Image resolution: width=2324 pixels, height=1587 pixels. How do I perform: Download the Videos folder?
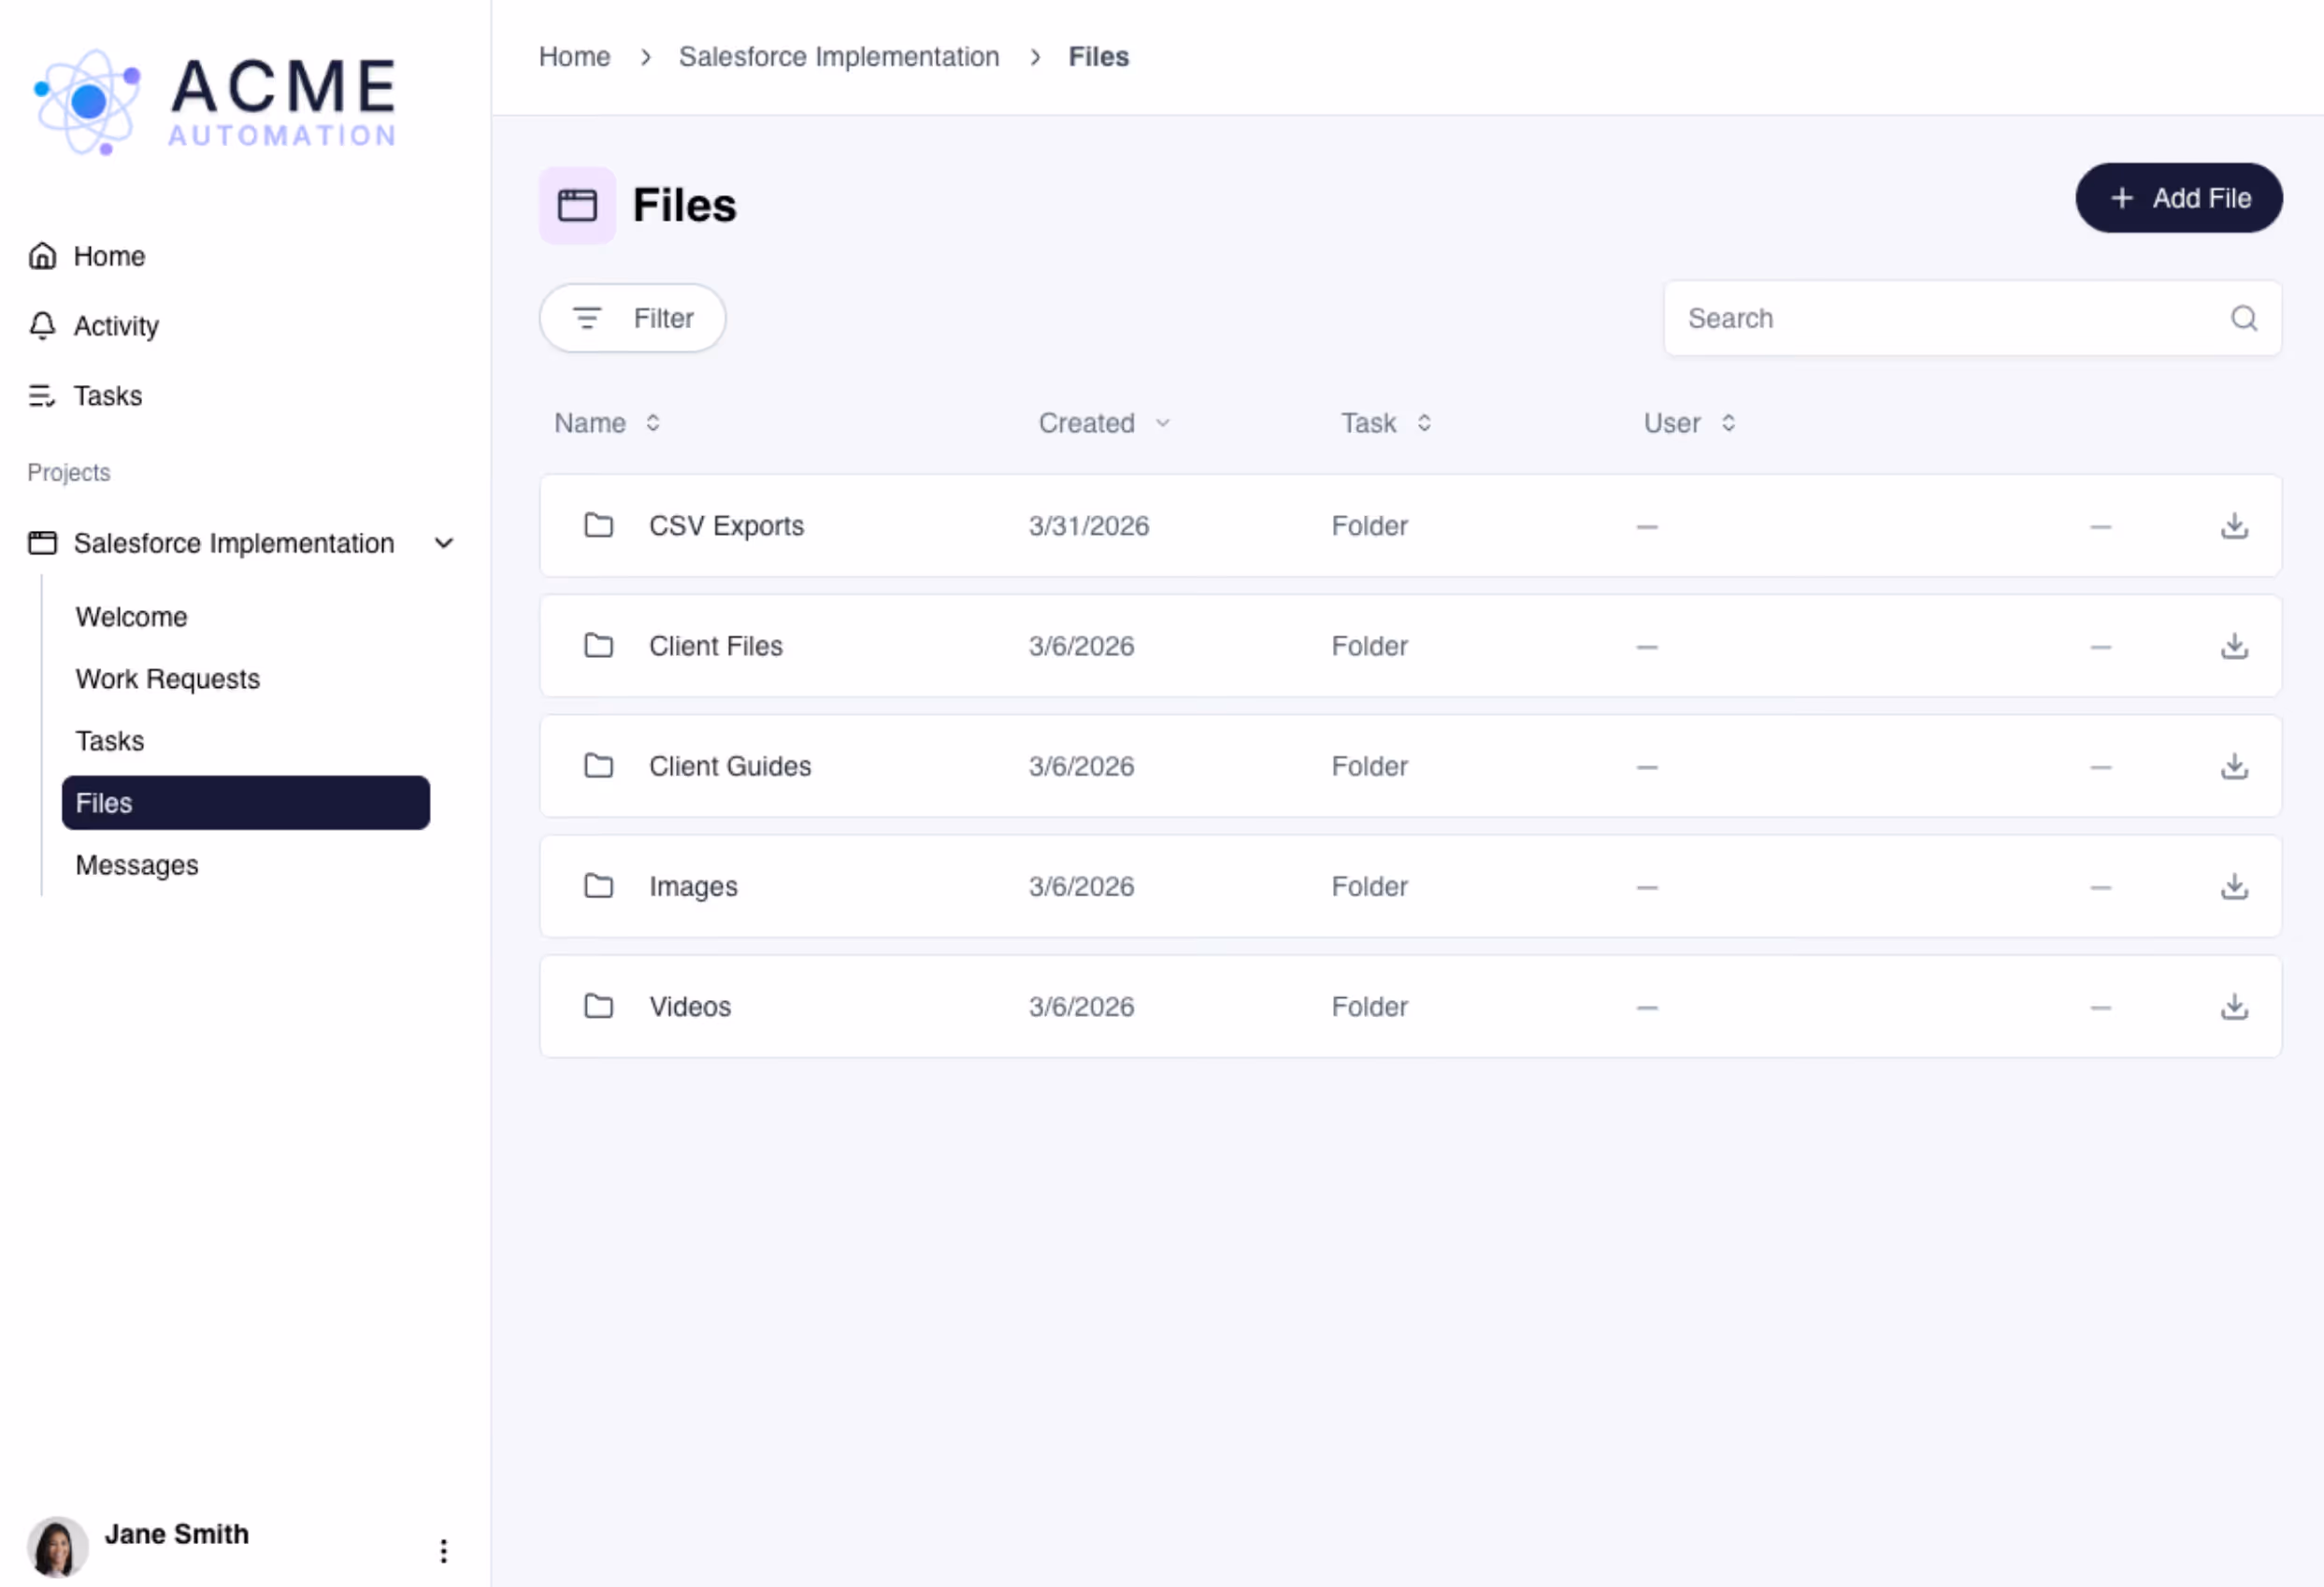point(2234,1006)
